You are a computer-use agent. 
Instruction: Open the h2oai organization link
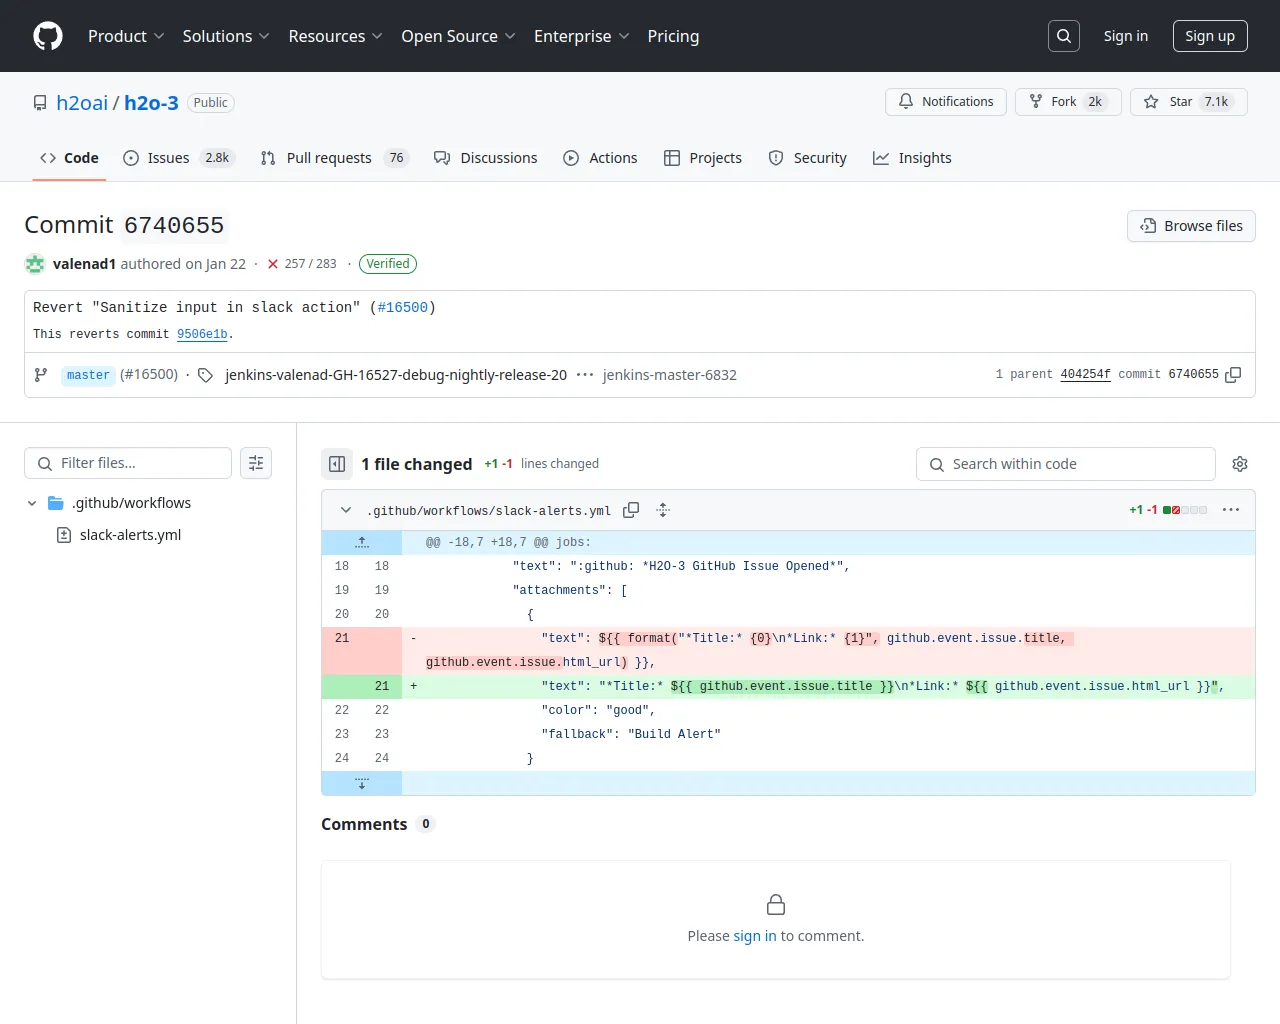82,103
